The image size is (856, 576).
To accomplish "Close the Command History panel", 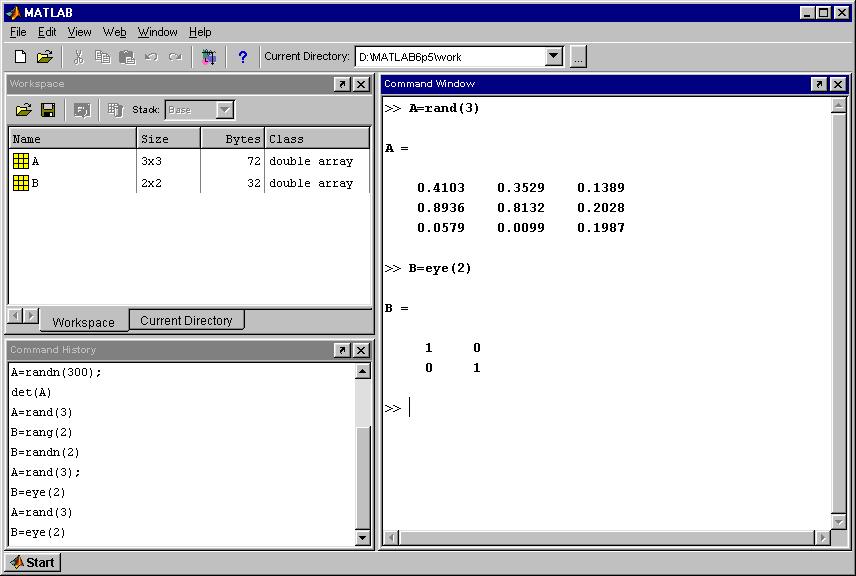I will tap(361, 350).
